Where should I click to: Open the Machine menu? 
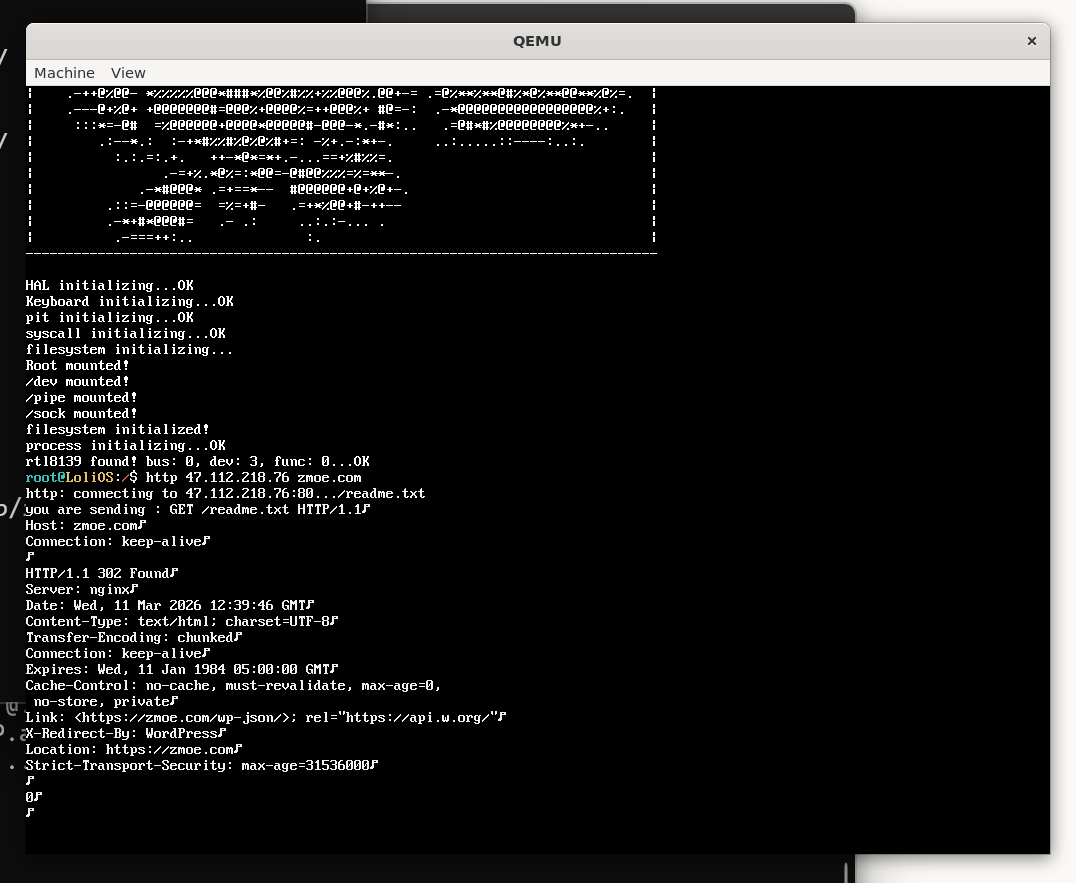coord(64,73)
